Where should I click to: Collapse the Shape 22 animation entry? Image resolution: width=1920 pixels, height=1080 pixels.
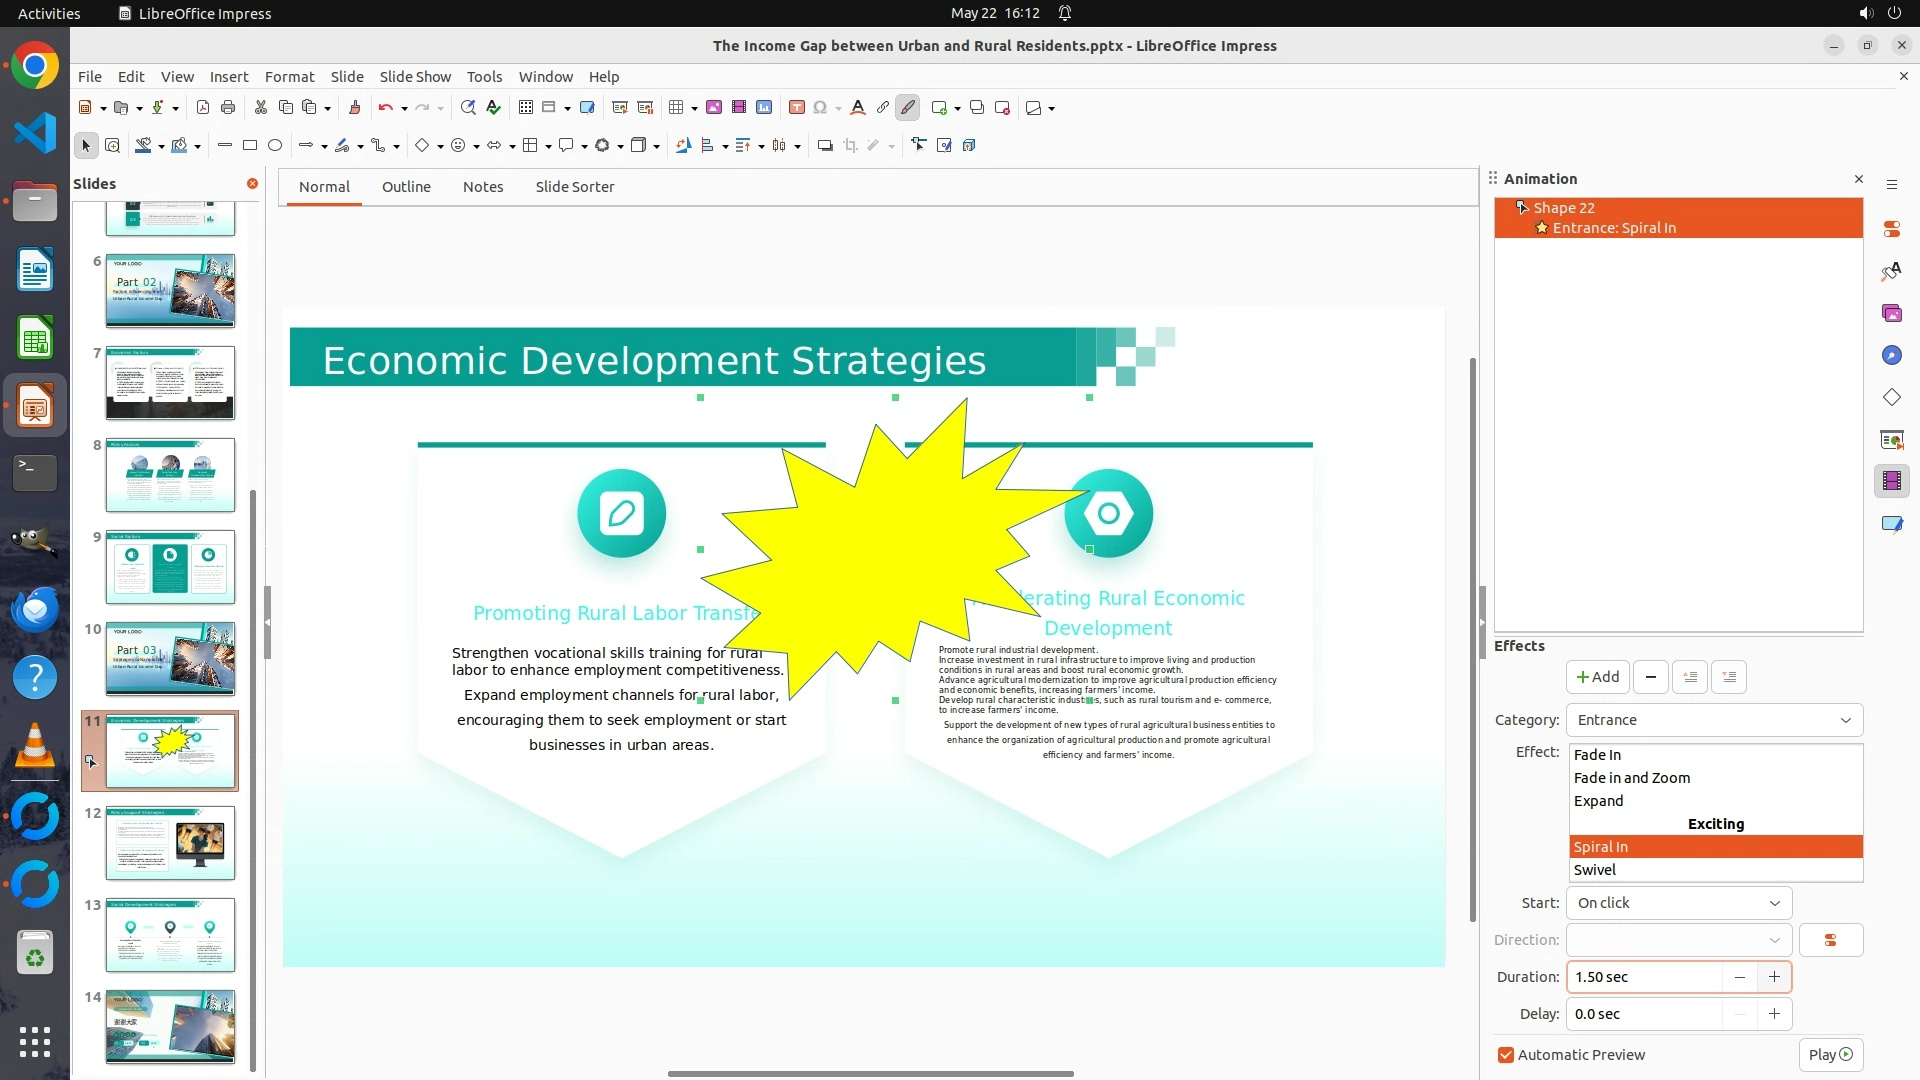pos(1520,208)
